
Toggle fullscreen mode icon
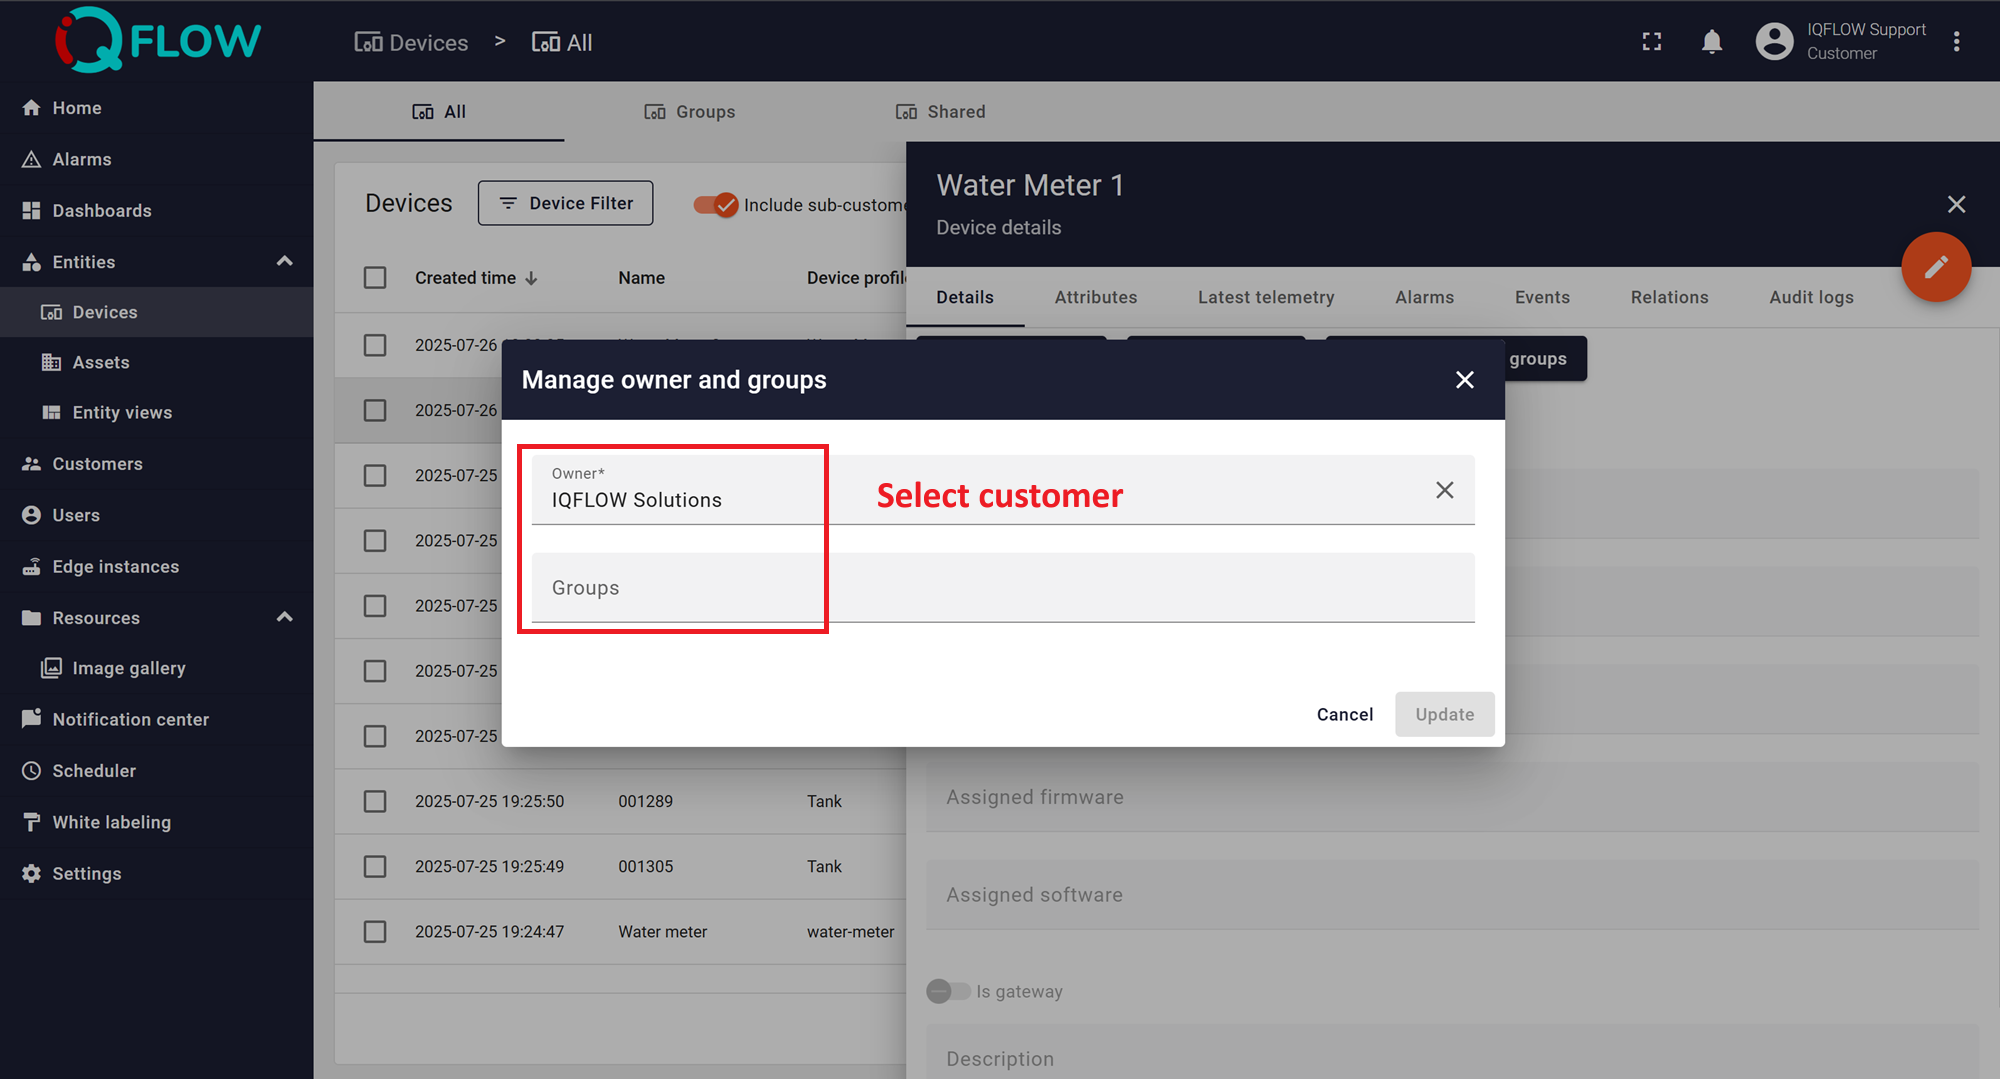click(1652, 42)
